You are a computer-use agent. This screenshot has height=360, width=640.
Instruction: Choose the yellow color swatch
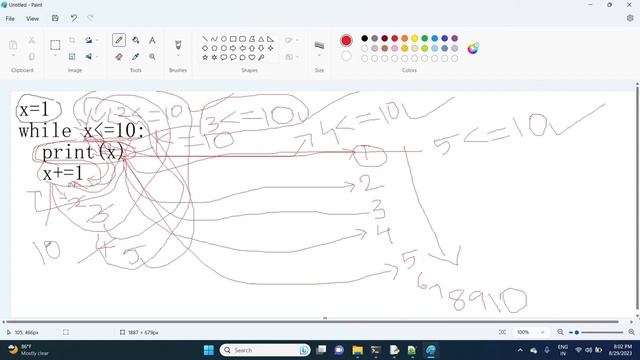tap(415, 38)
